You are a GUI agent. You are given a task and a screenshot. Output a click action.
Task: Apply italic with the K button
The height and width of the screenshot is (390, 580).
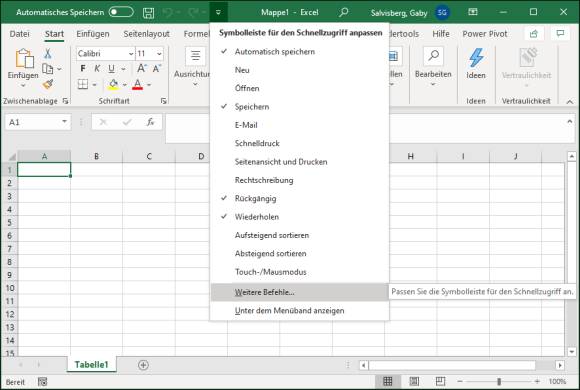pos(97,68)
